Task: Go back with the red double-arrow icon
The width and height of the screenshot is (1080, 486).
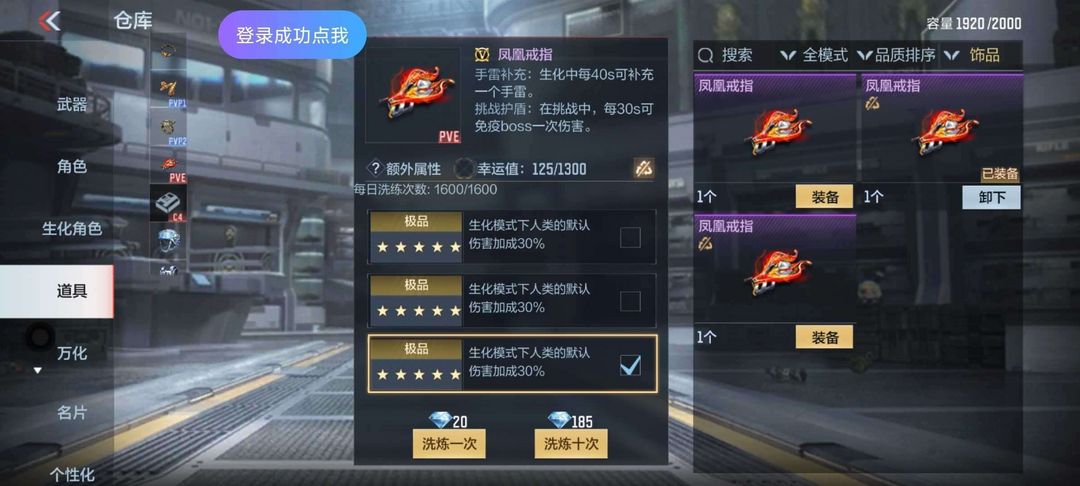Action: [x=49, y=21]
